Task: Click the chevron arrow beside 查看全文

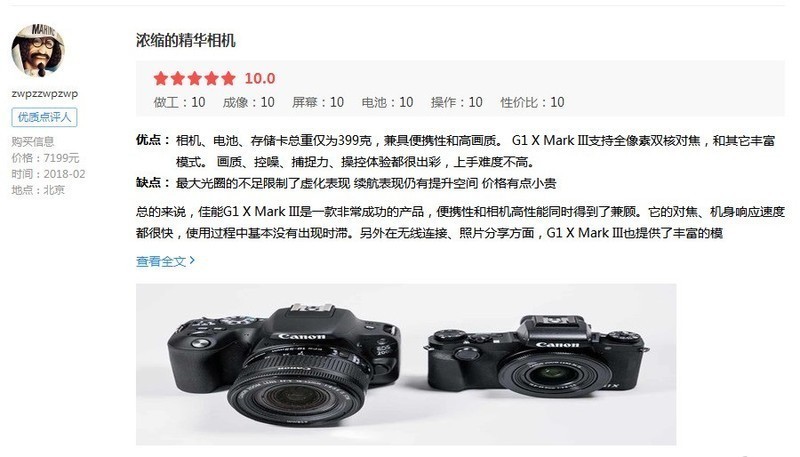Action: point(192,260)
